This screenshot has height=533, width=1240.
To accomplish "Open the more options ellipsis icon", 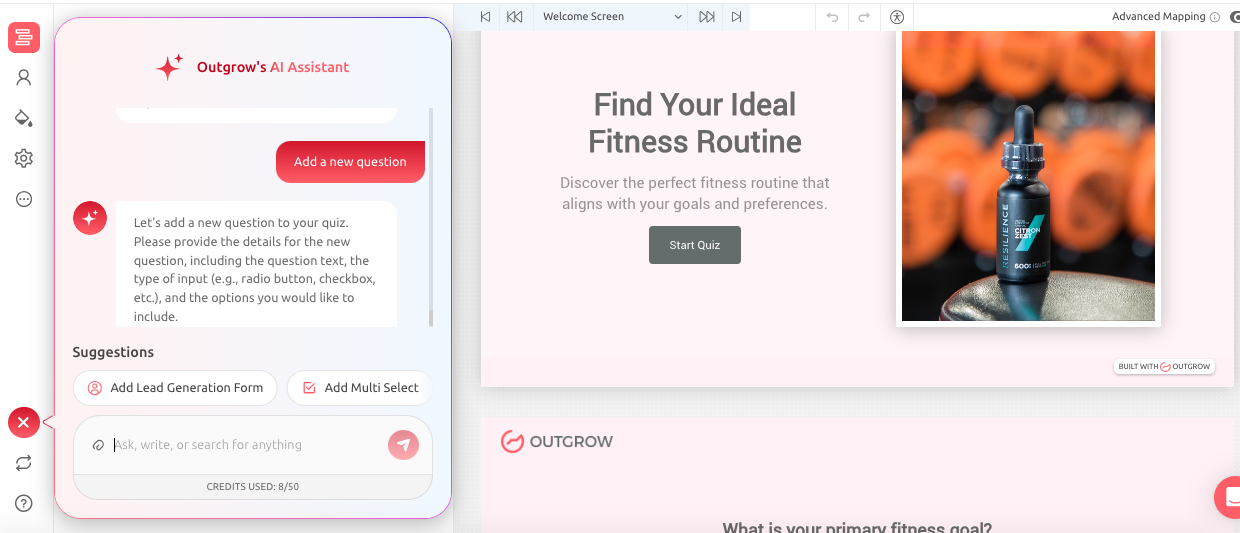I will (24, 199).
